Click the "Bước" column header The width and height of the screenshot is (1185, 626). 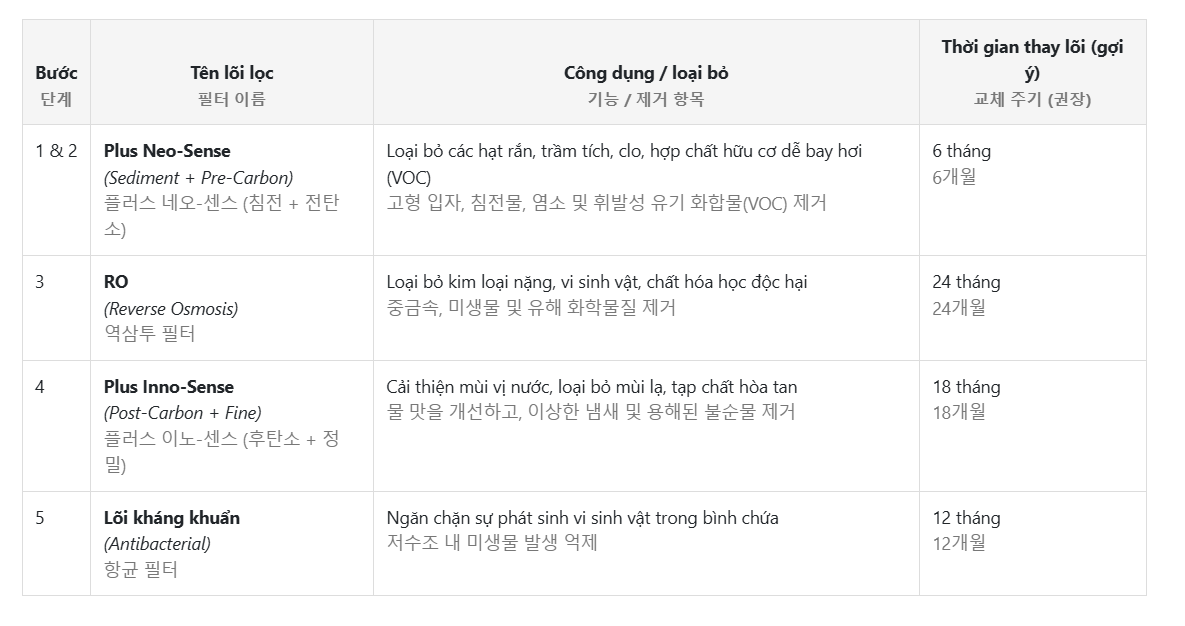[56, 73]
